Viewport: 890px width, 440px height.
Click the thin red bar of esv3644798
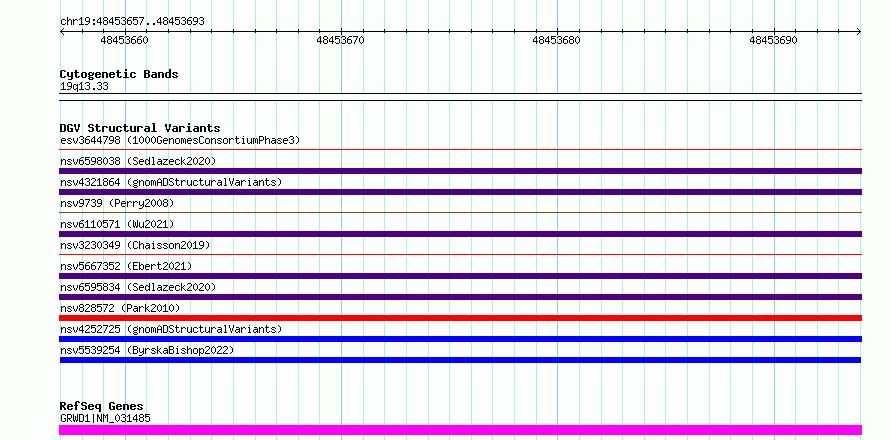pyautogui.click(x=460, y=150)
